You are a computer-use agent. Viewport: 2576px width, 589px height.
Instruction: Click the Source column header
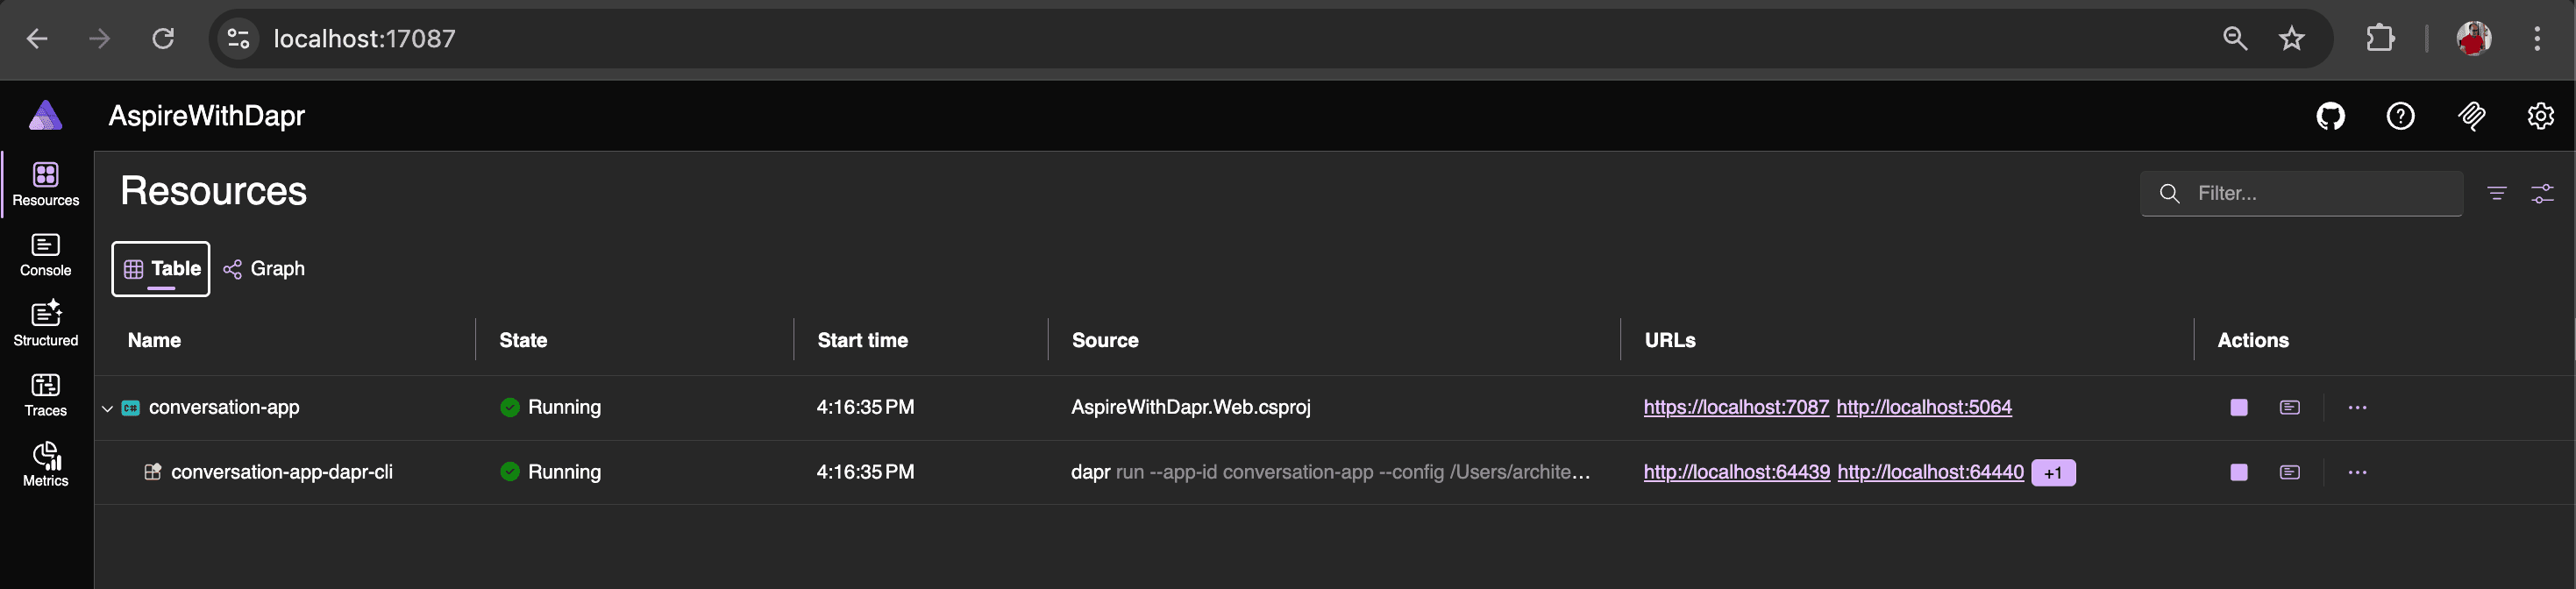tap(1105, 340)
